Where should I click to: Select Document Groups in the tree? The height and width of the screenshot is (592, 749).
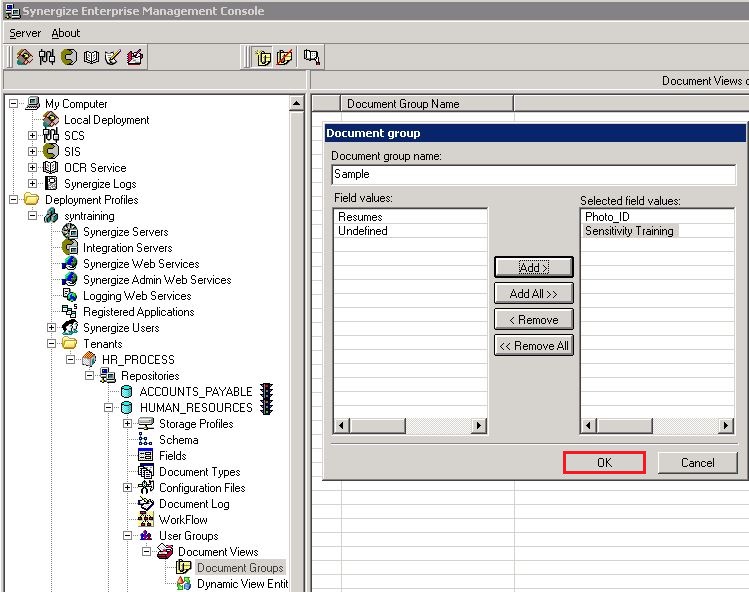[240, 568]
